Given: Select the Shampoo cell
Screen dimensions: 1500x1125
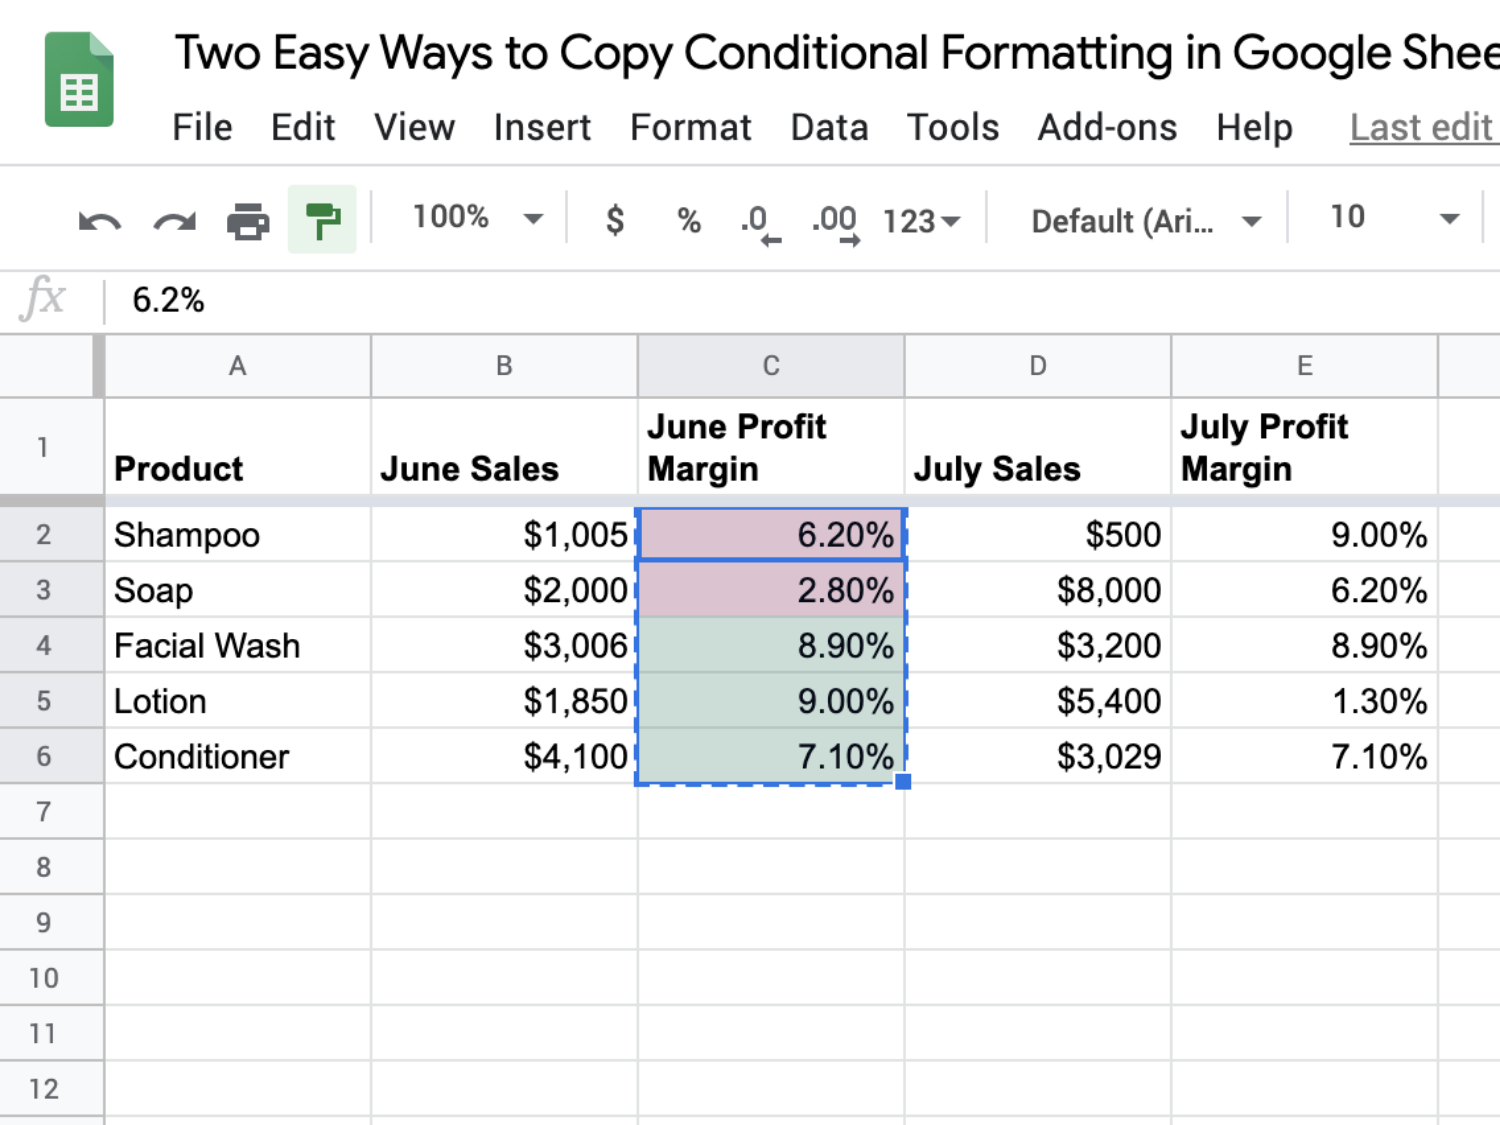Looking at the screenshot, I should [237, 534].
